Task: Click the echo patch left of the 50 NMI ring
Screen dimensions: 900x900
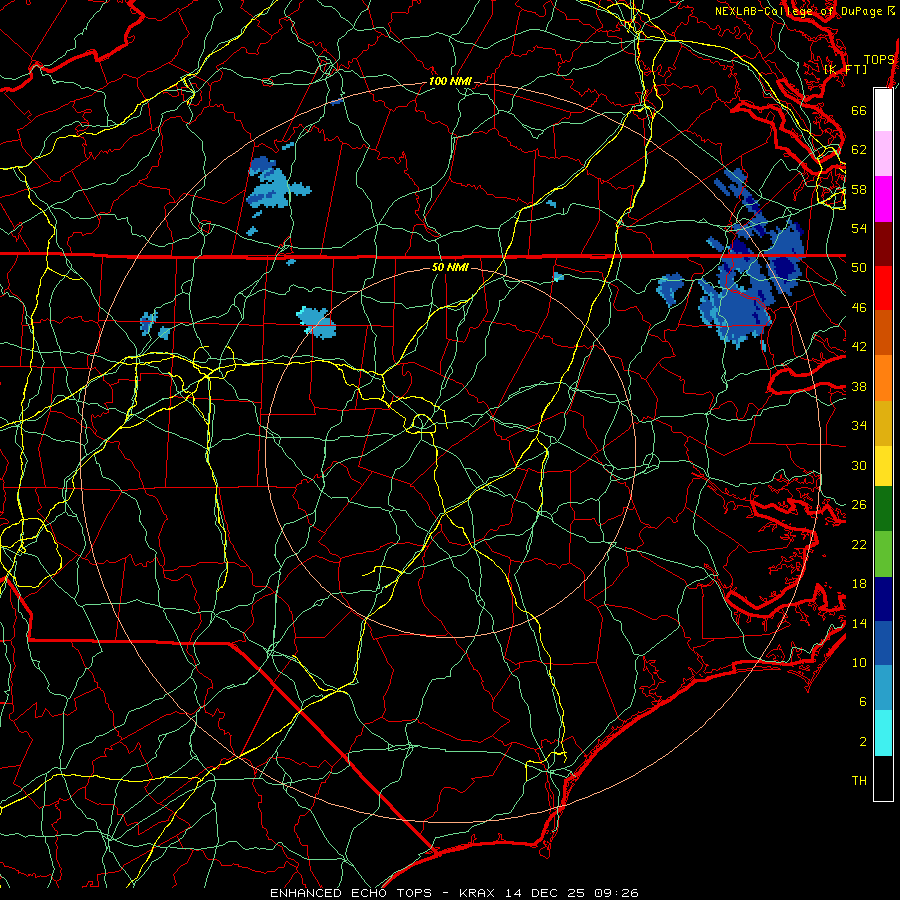Action: click(316, 322)
